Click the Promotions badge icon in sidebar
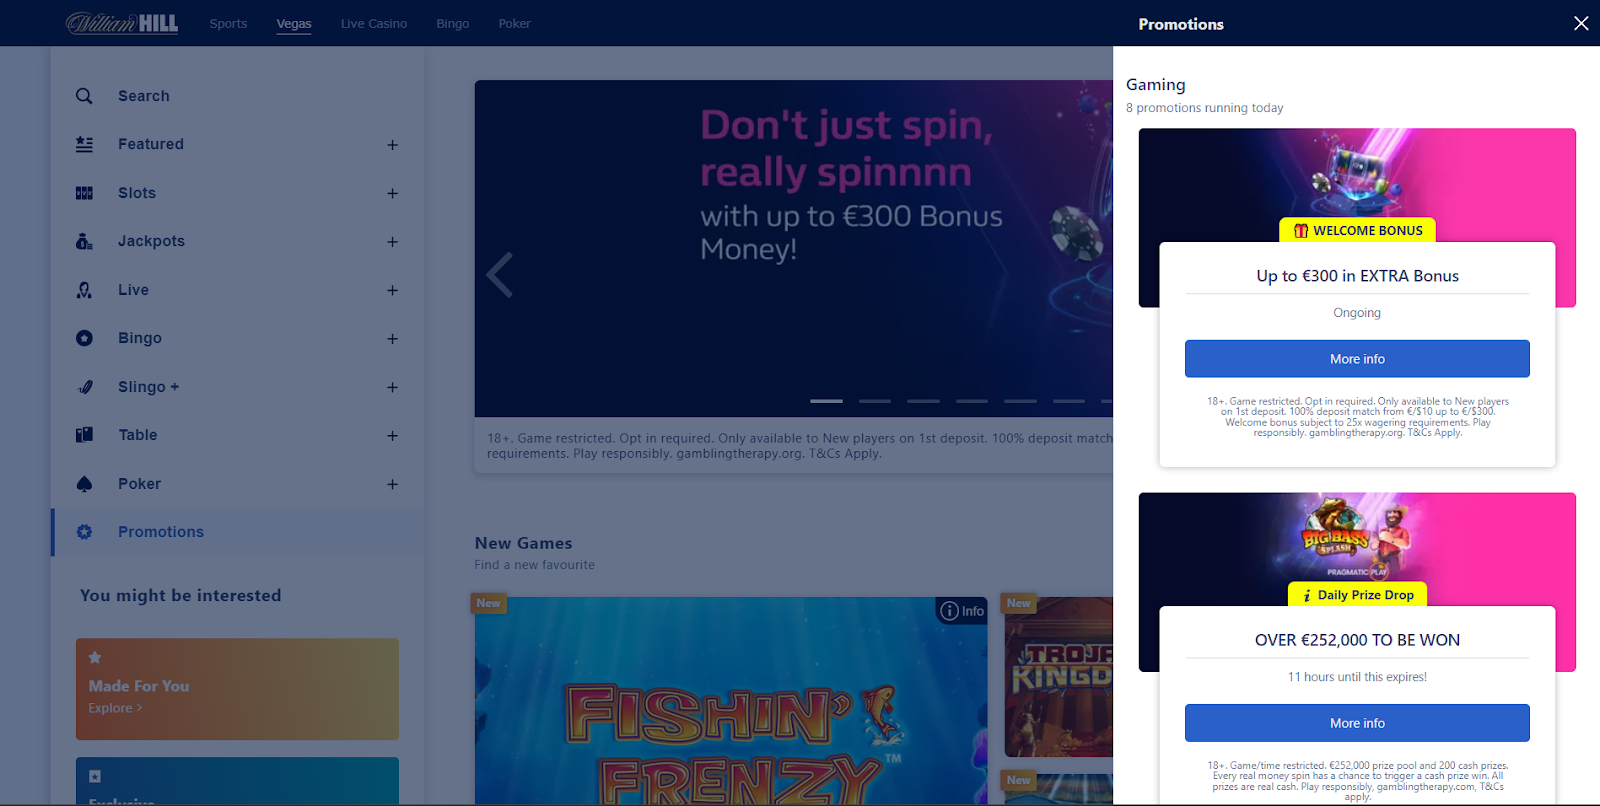This screenshot has width=1600, height=806. tap(84, 532)
